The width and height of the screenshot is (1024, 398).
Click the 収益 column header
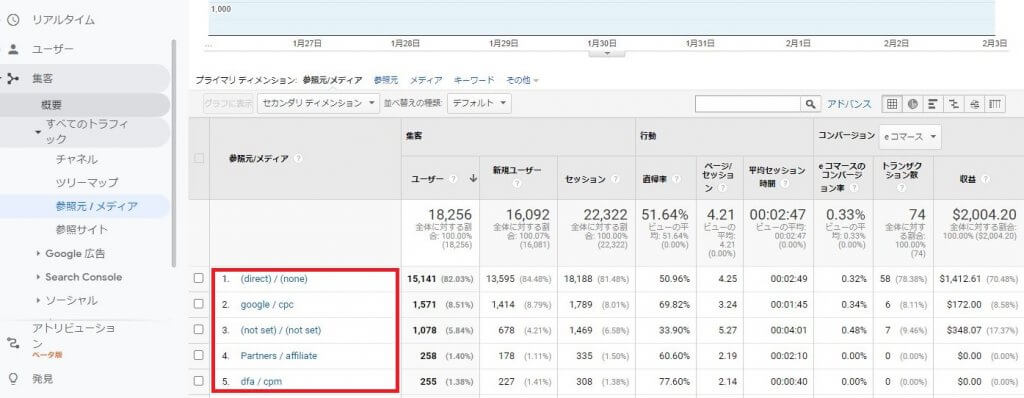click(x=967, y=179)
